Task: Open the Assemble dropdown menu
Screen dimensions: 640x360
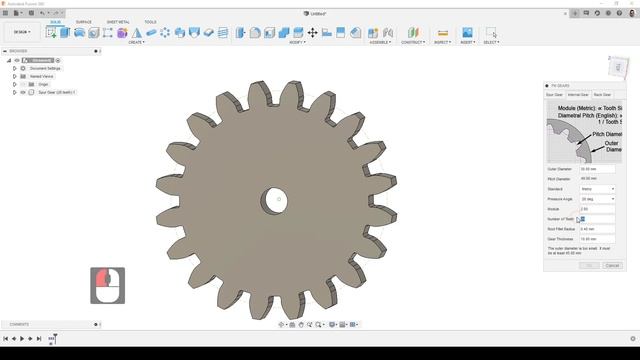Action: click(380, 42)
